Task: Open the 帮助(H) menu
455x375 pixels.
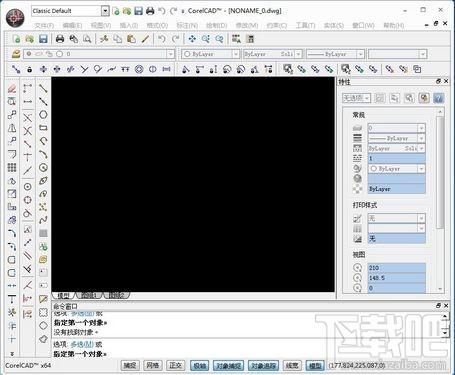Action: point(394,25)
